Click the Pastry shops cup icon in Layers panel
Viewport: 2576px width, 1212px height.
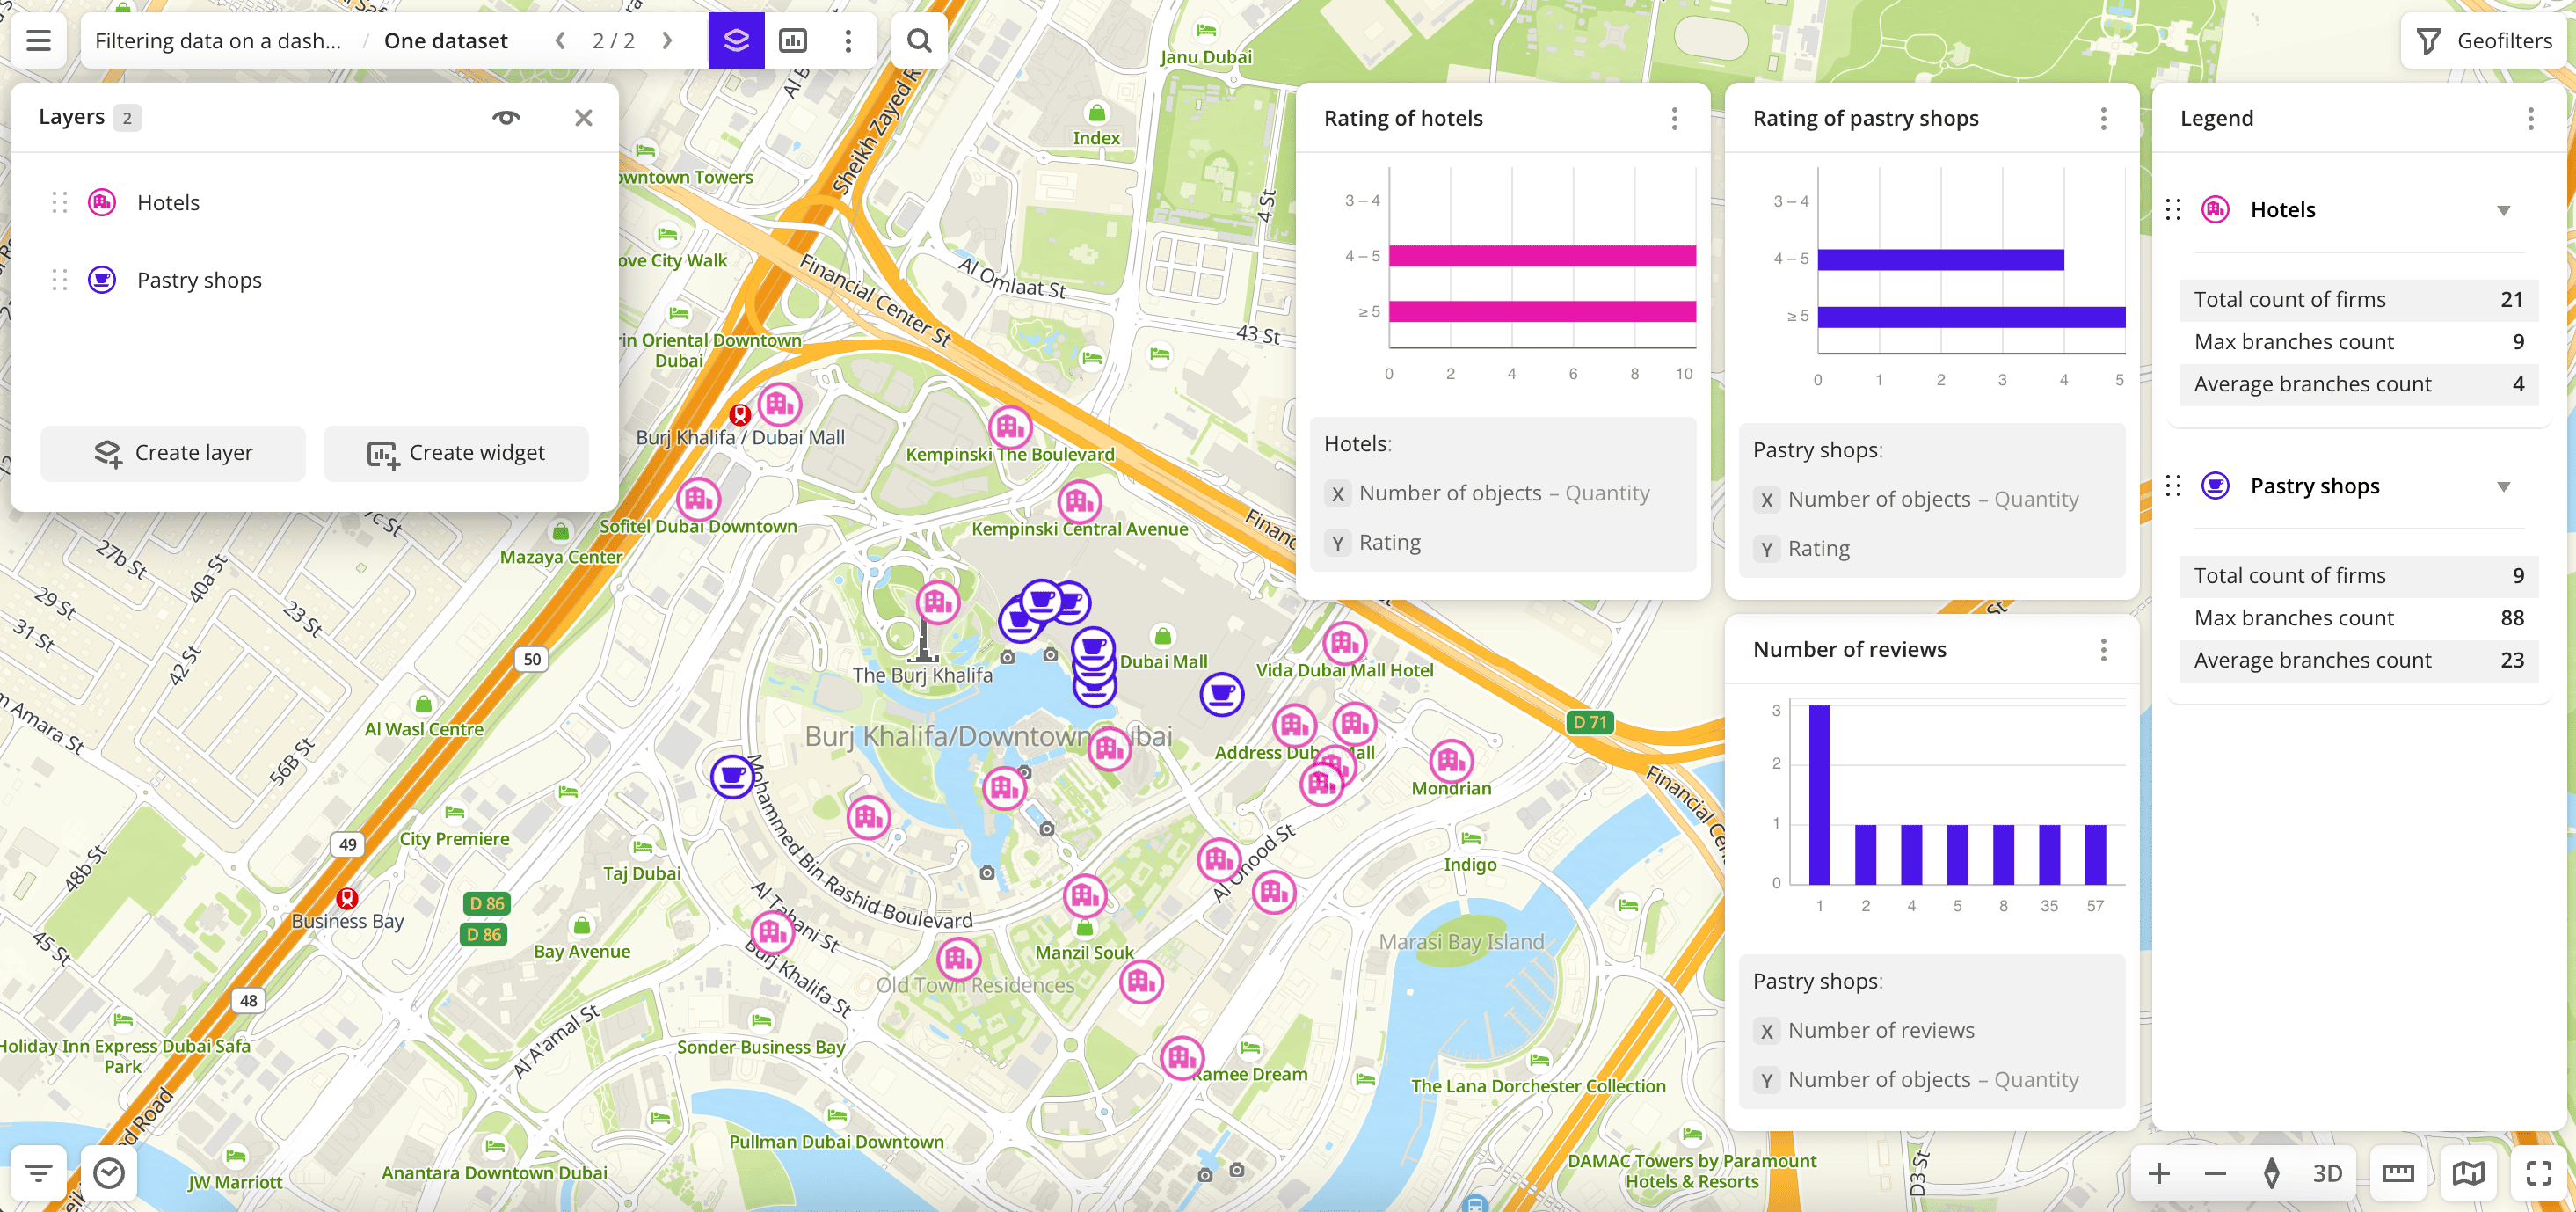(100, 280)
